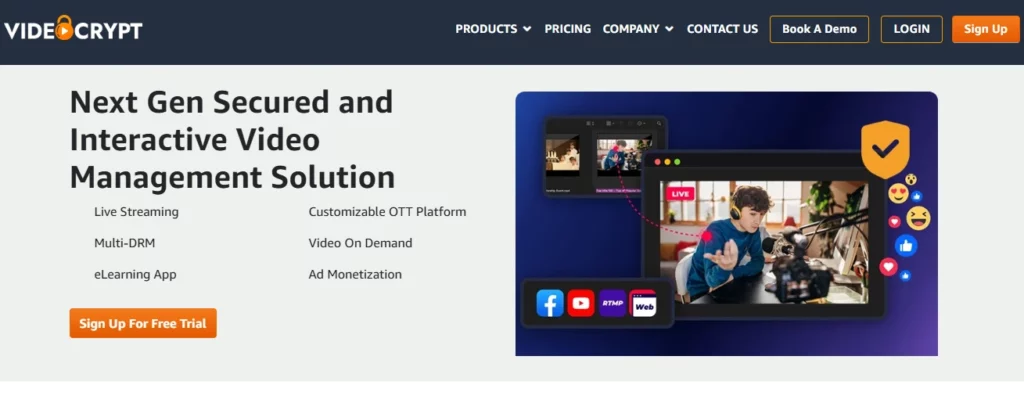Click the VideoCrypt logo

coord(73,29)
